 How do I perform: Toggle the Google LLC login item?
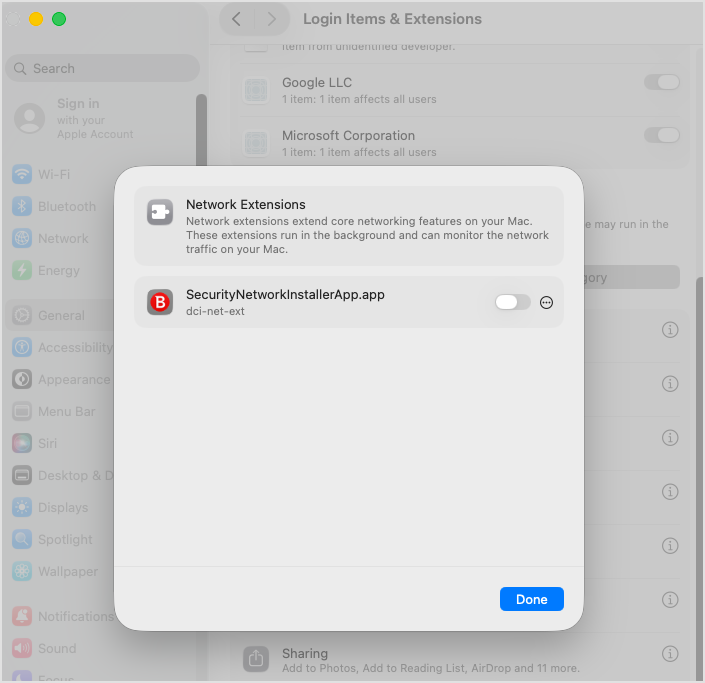tap(661, 82)
